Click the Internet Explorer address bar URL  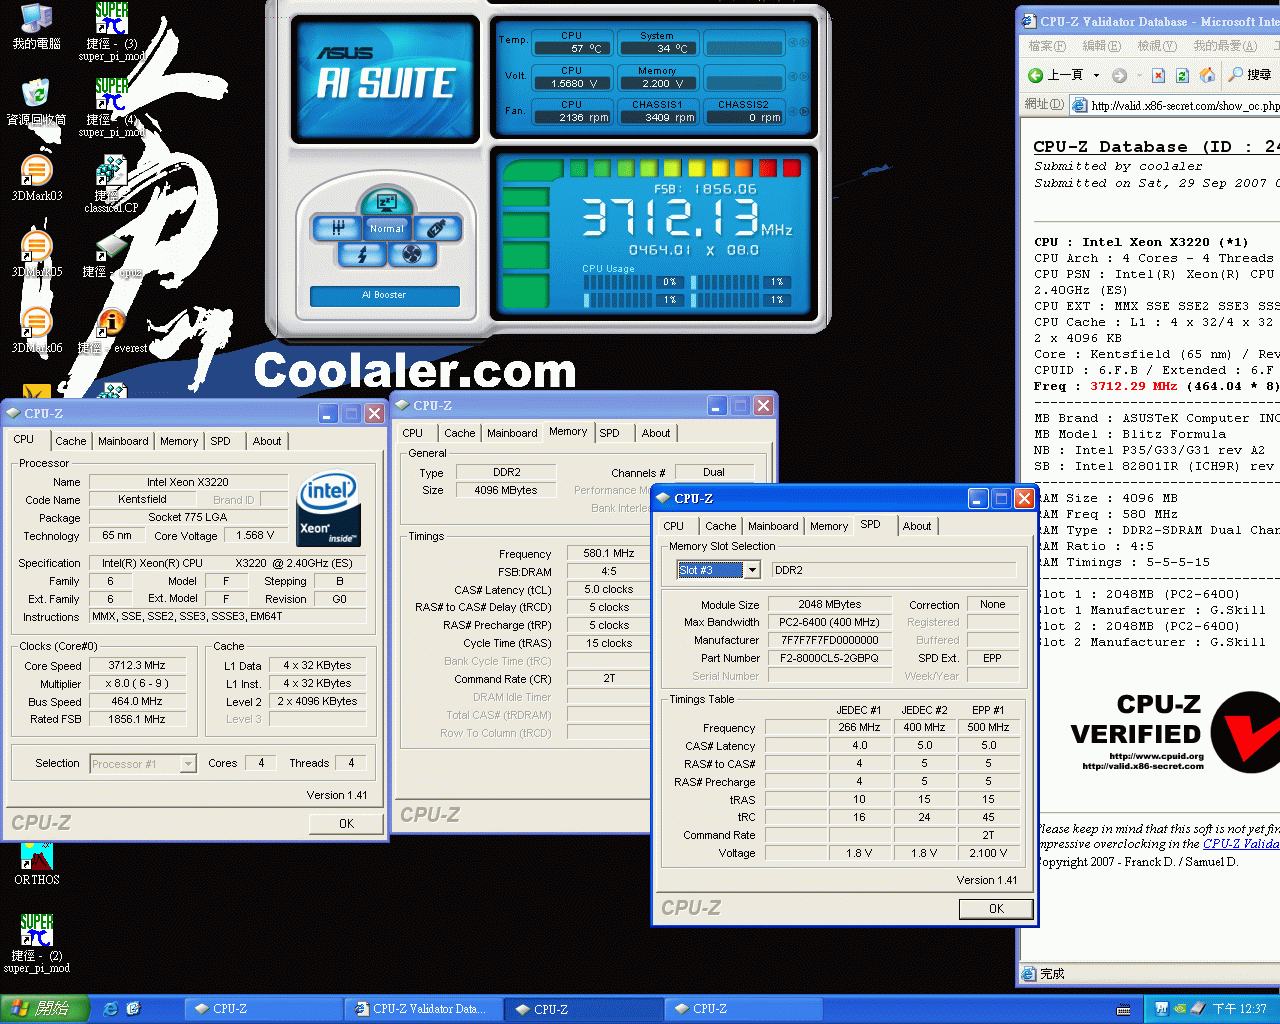pyautogui.click(x=1185, y=106)
